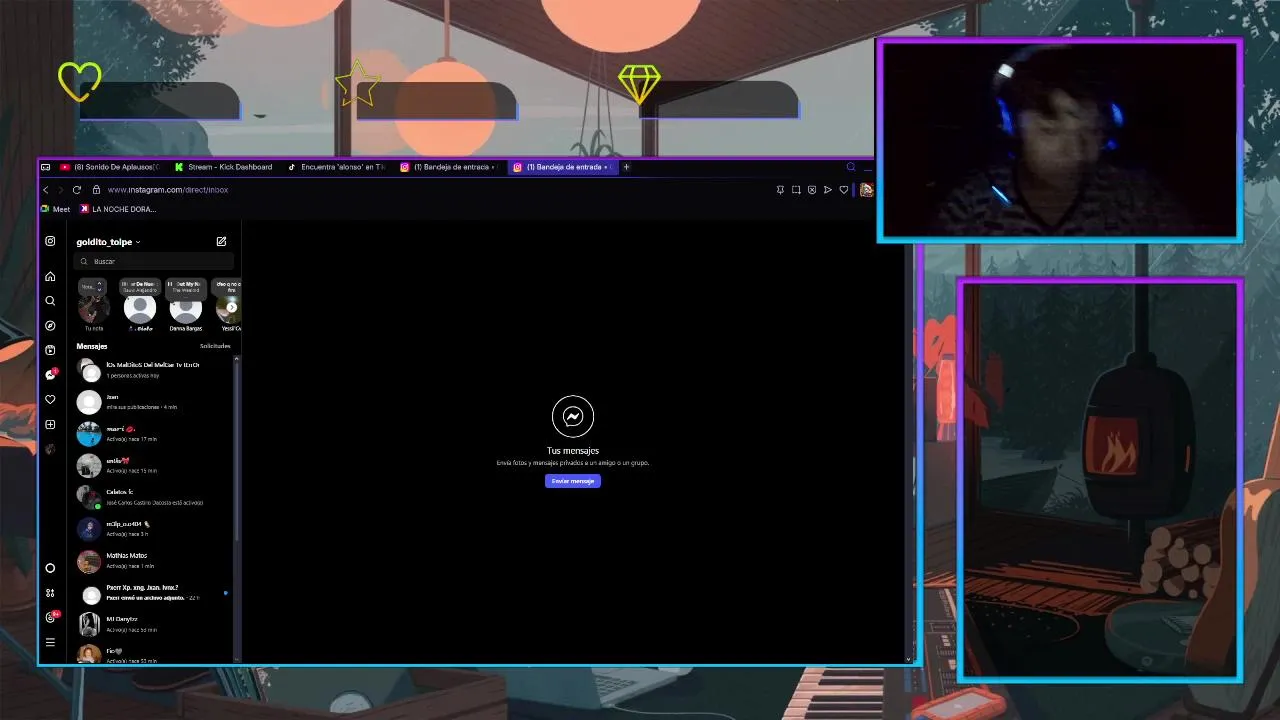The height and width of the screenshot is (720, 1280).
Task: Click Enviar mensaje button
Action: [573, 481]
